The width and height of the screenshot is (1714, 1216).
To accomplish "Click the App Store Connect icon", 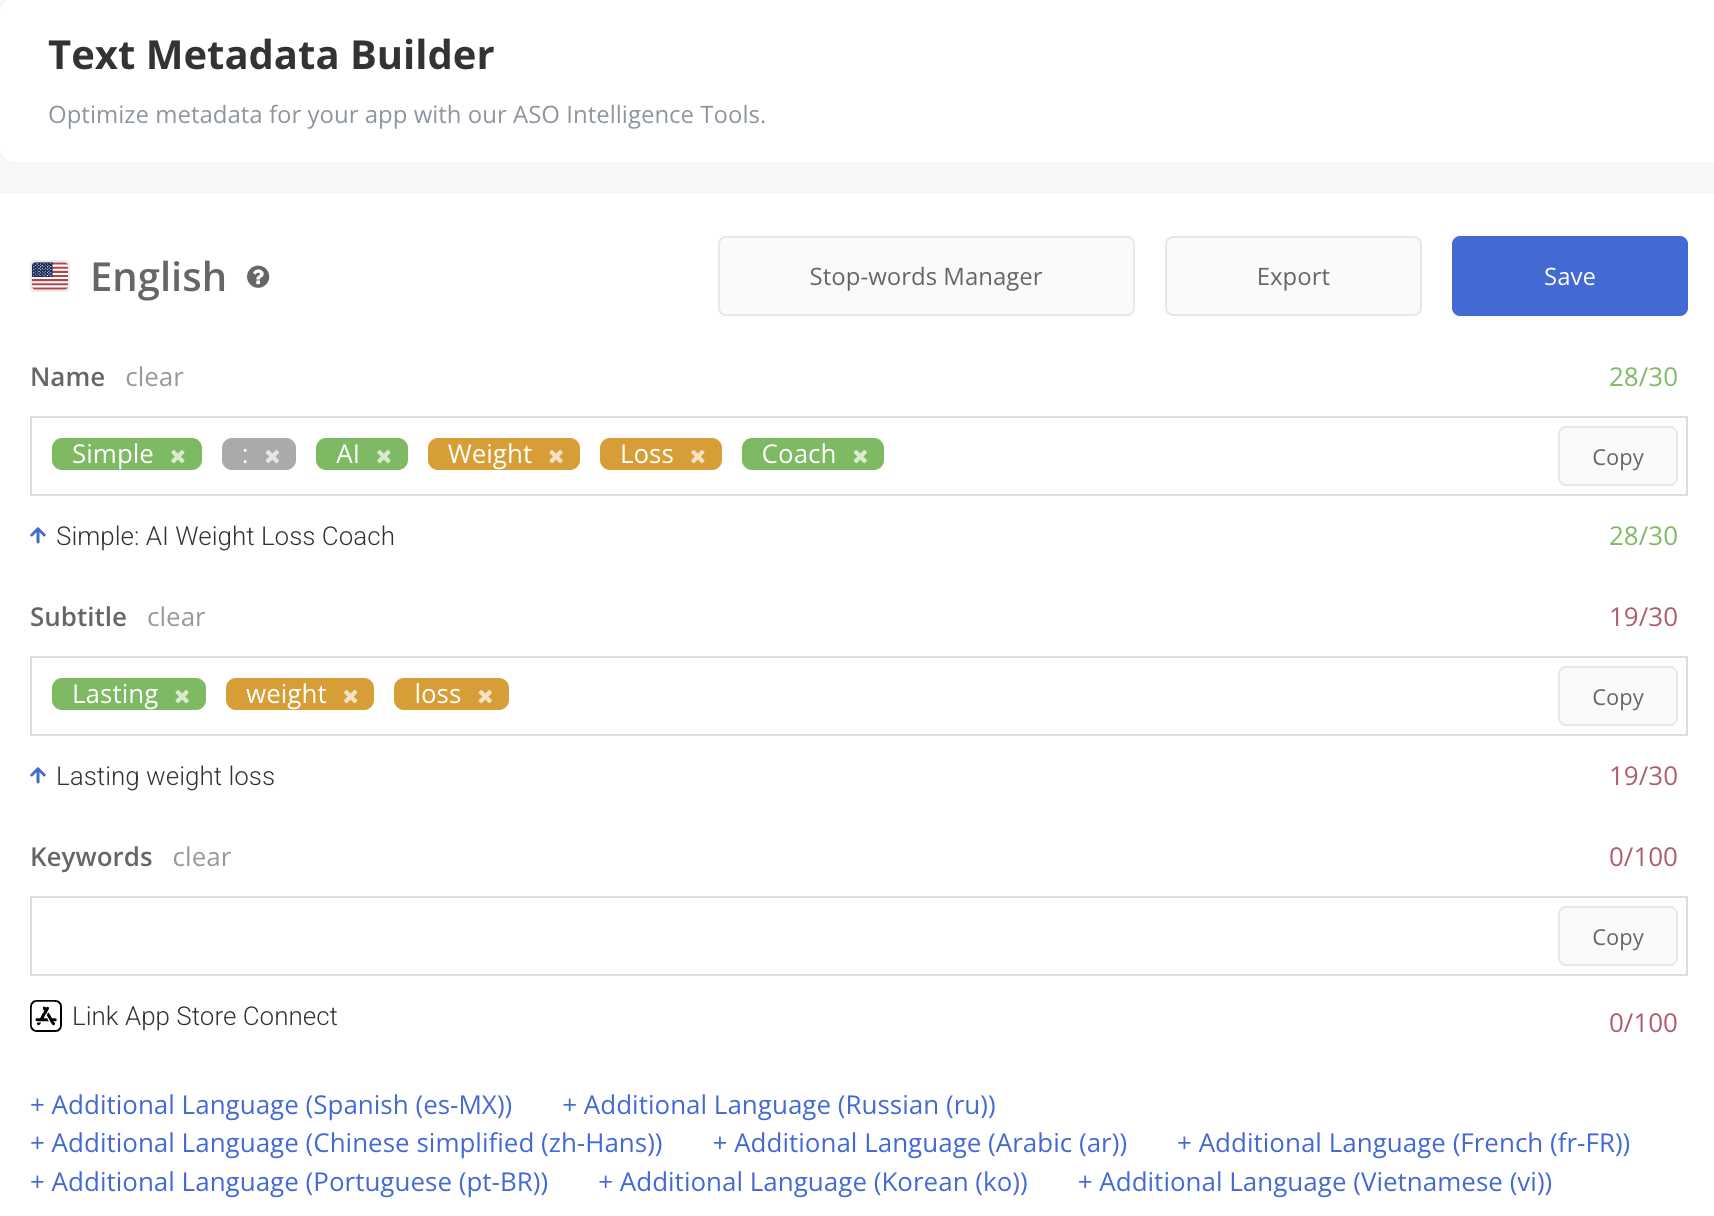I will 46,1016.
